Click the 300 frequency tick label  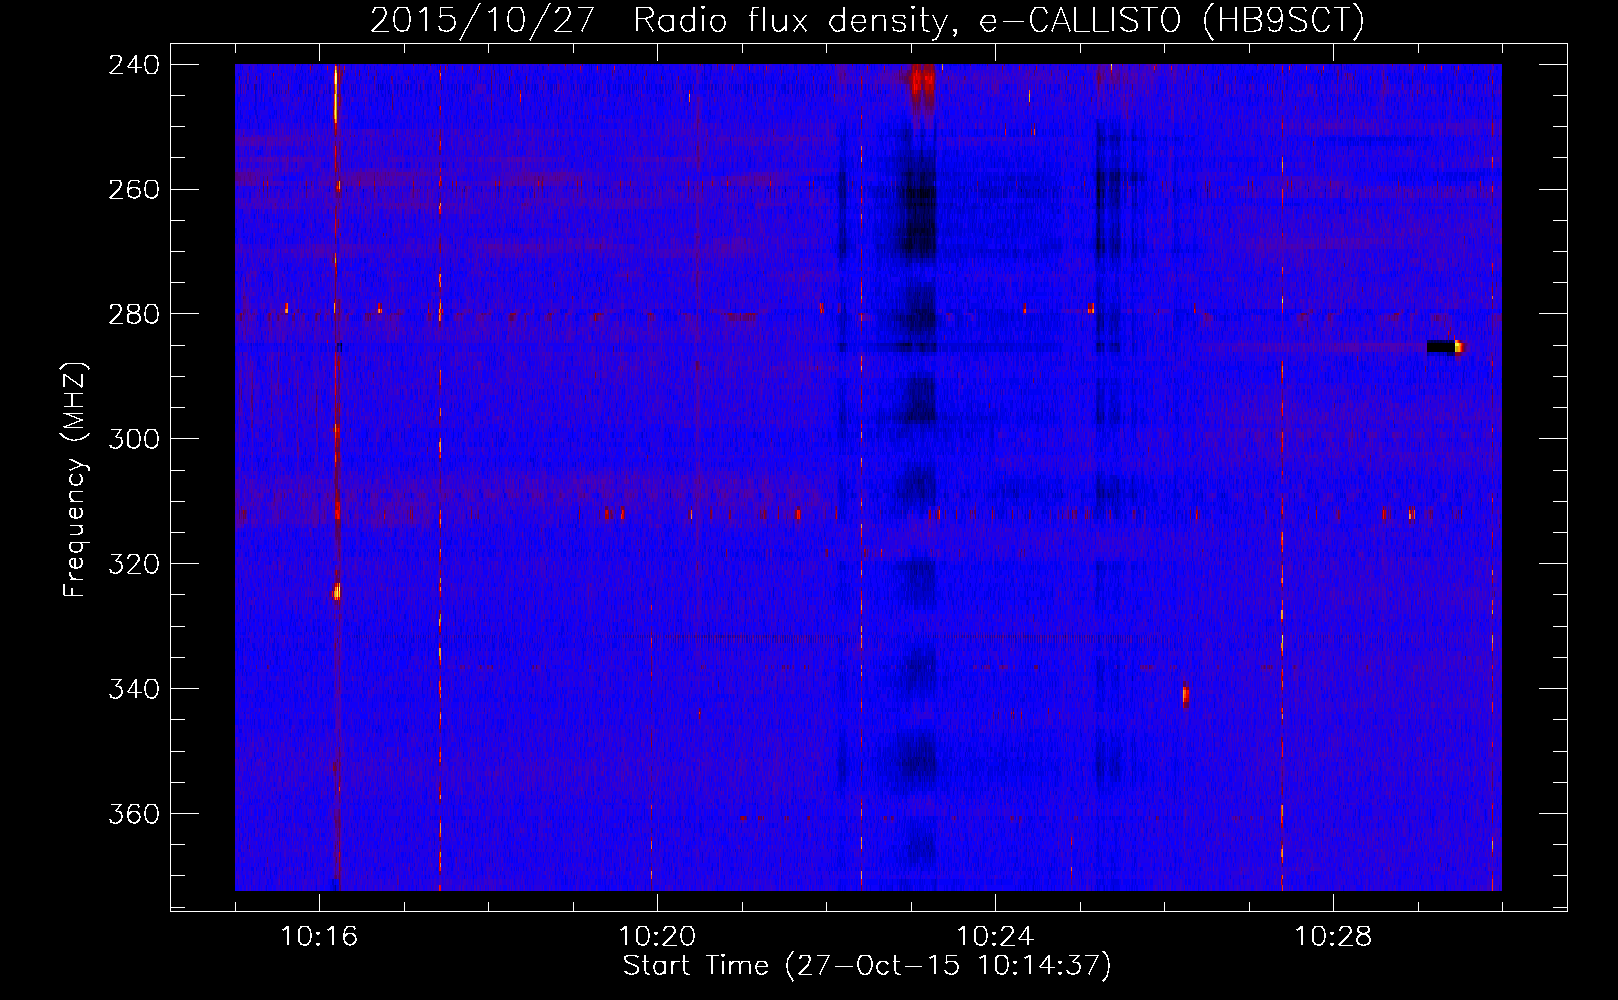[134, 440]
